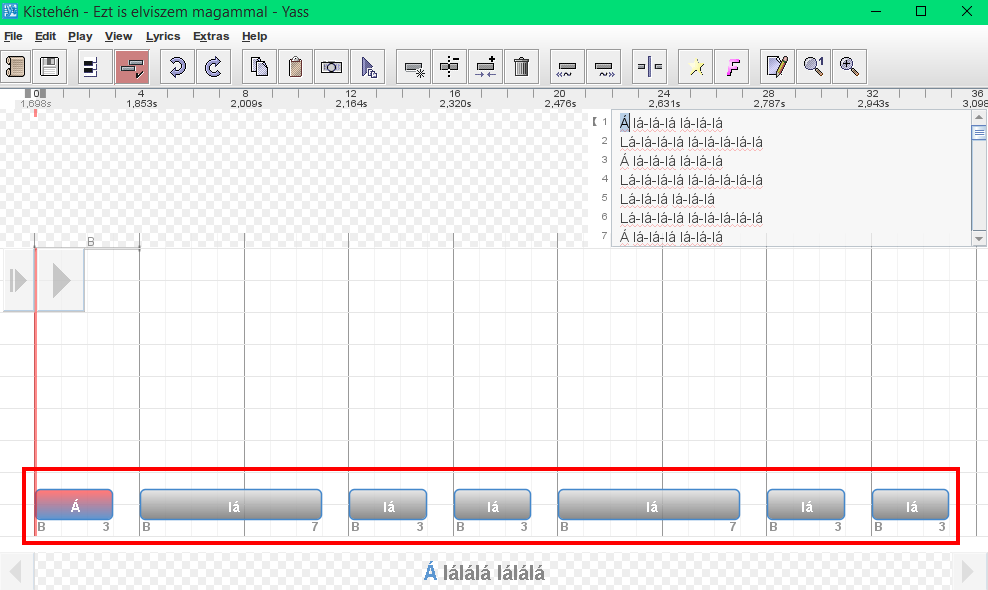
Task: Click the current line text 'Á lálálá lálálá'
Action: point(484,572)
